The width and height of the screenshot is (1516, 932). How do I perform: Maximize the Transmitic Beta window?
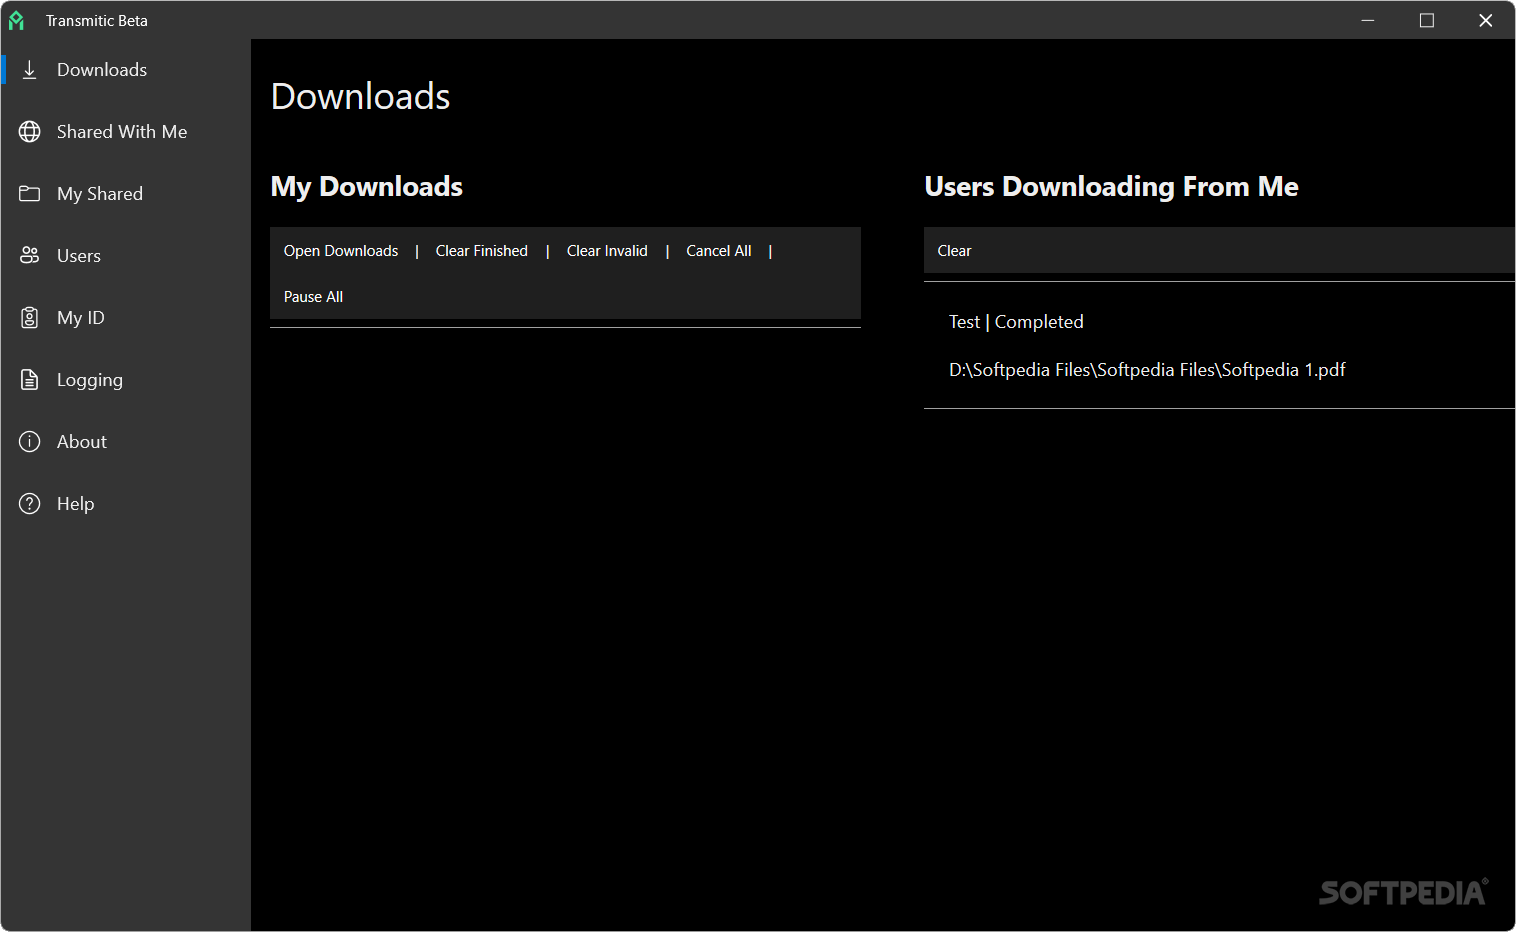point(1427,20)
